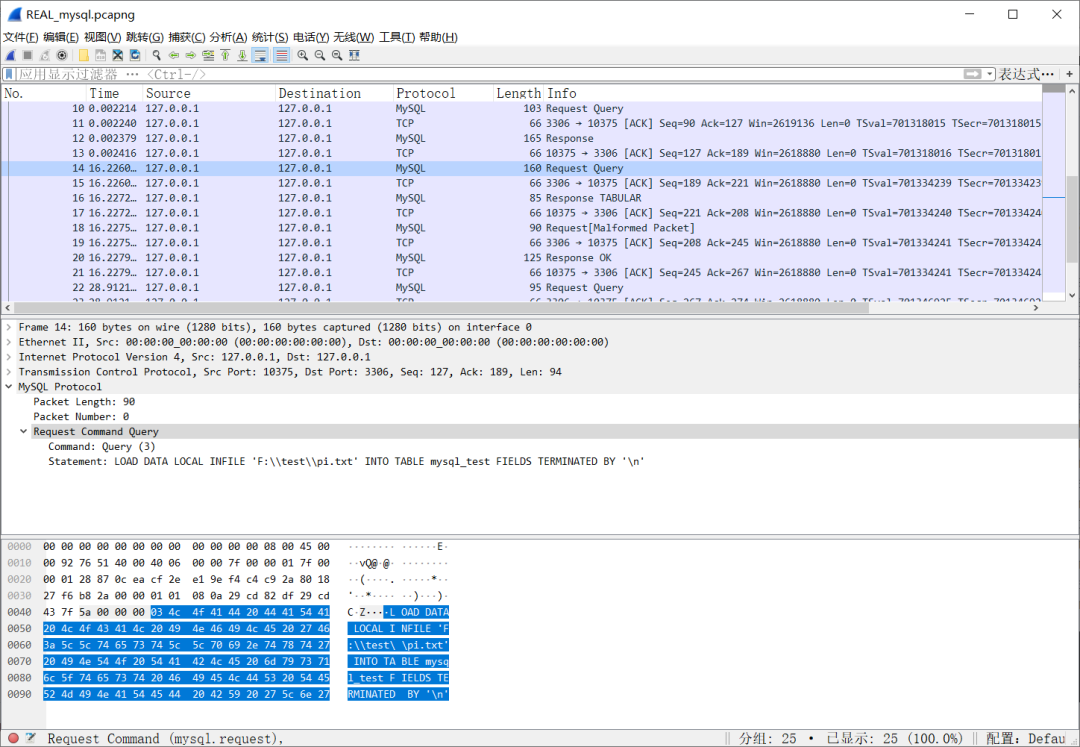Save the capture file from the toolbar
The width and height of the screenshot is (1080, 747).
101,55
